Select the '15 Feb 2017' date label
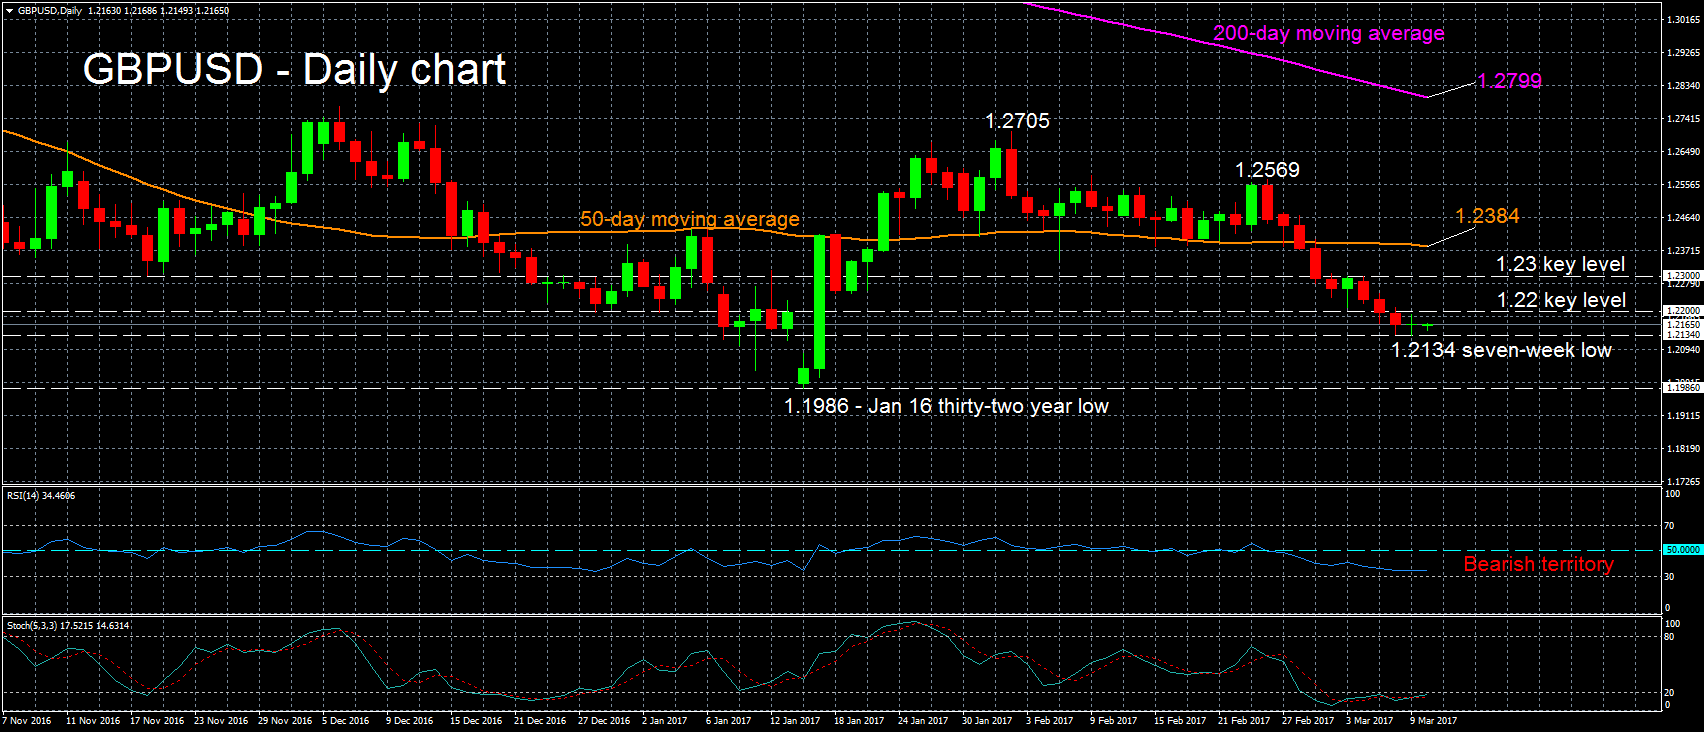This screenshot has width=1704, height=732. [1180, 721]
